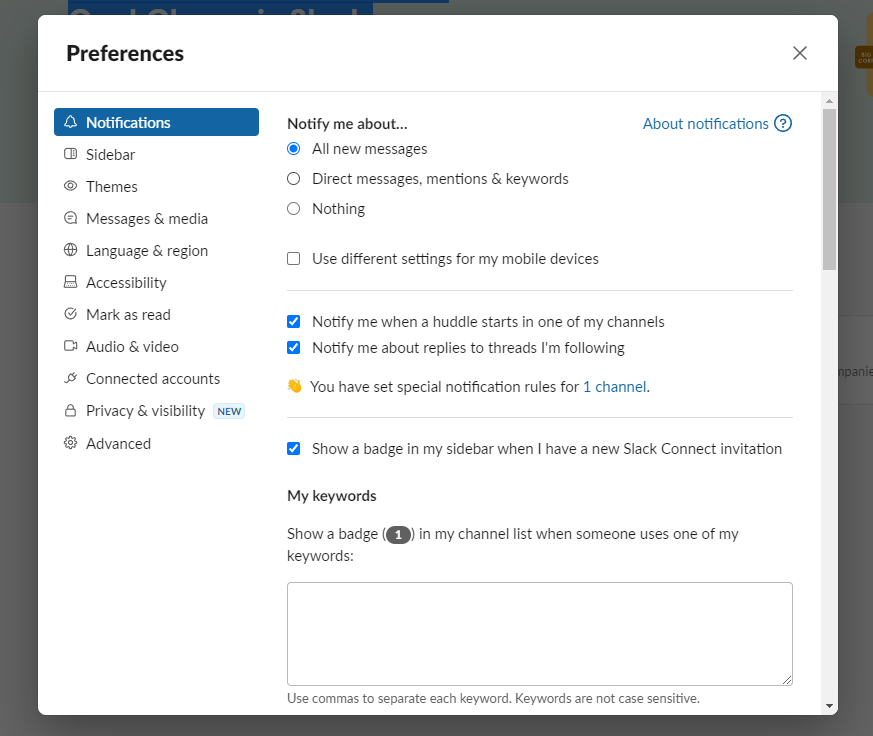Click the Language & region globe icon
The image size is (873, 736).
69,250
